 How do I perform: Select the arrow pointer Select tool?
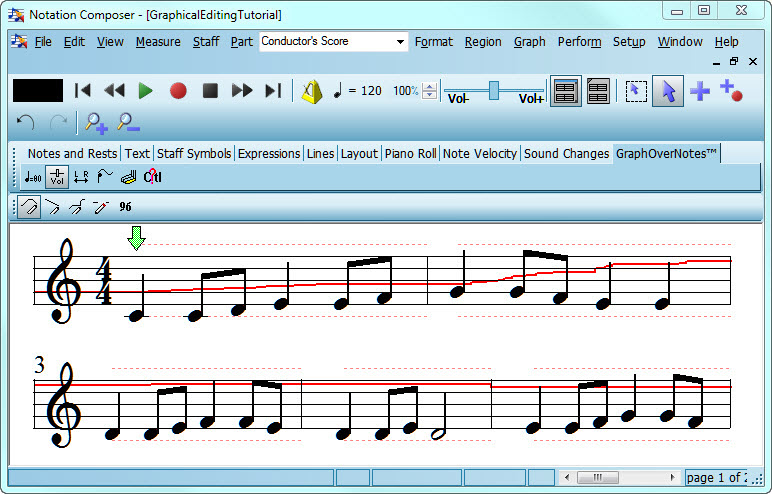coord(667,91)
